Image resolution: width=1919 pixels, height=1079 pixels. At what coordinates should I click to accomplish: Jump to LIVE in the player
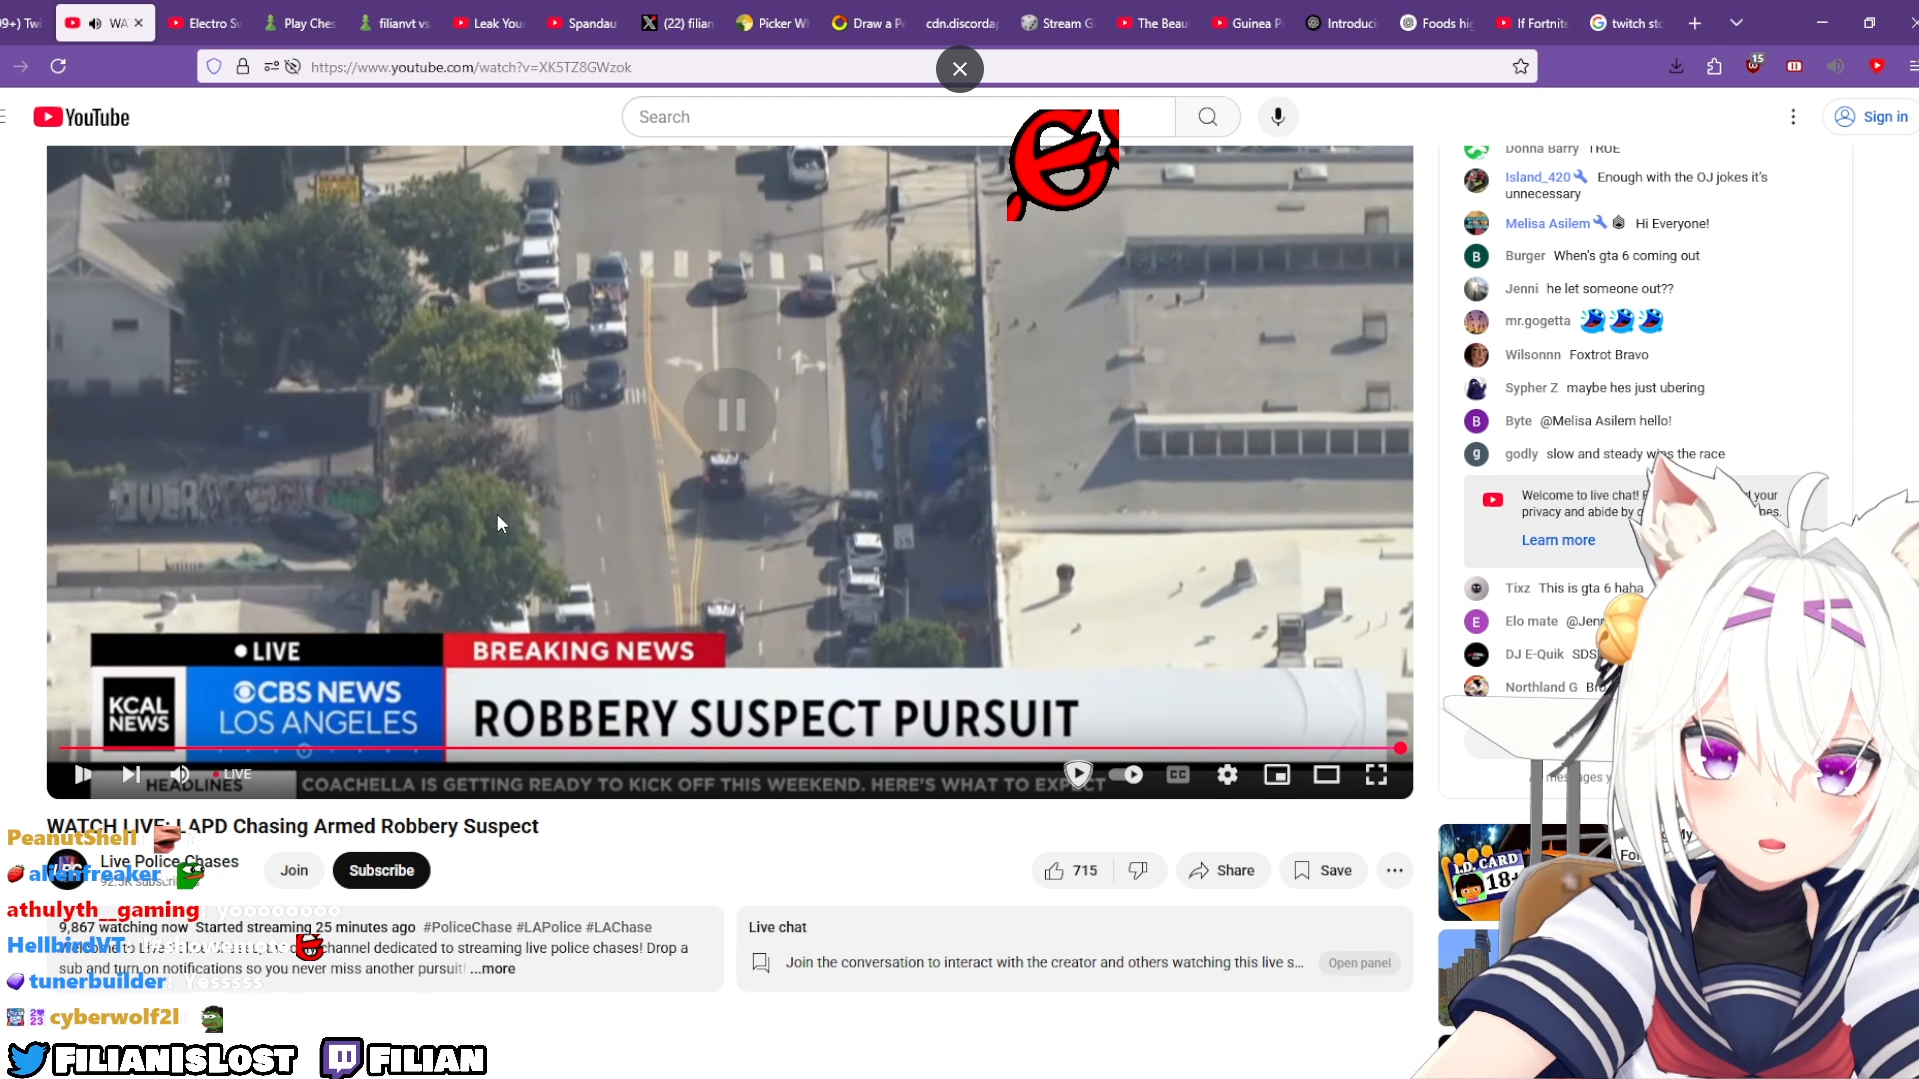tap(231, 774)
